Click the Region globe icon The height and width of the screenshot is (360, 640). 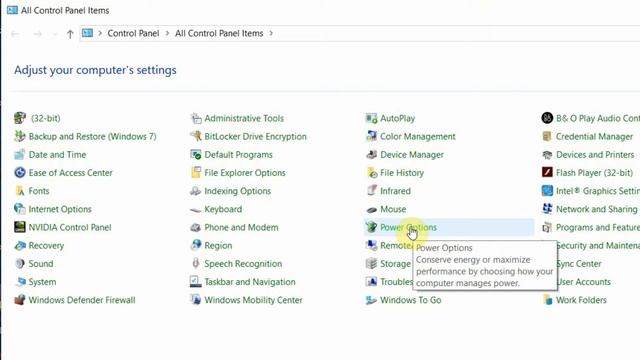(196, 245)
